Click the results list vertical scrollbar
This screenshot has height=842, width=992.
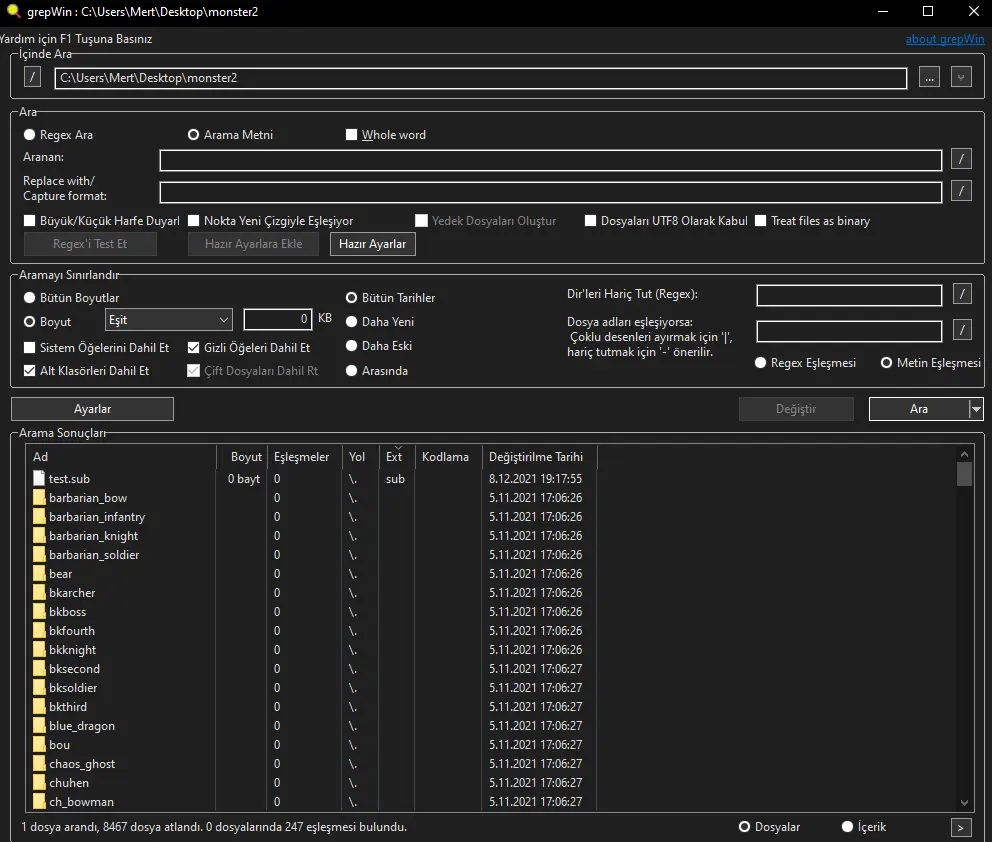964,630
